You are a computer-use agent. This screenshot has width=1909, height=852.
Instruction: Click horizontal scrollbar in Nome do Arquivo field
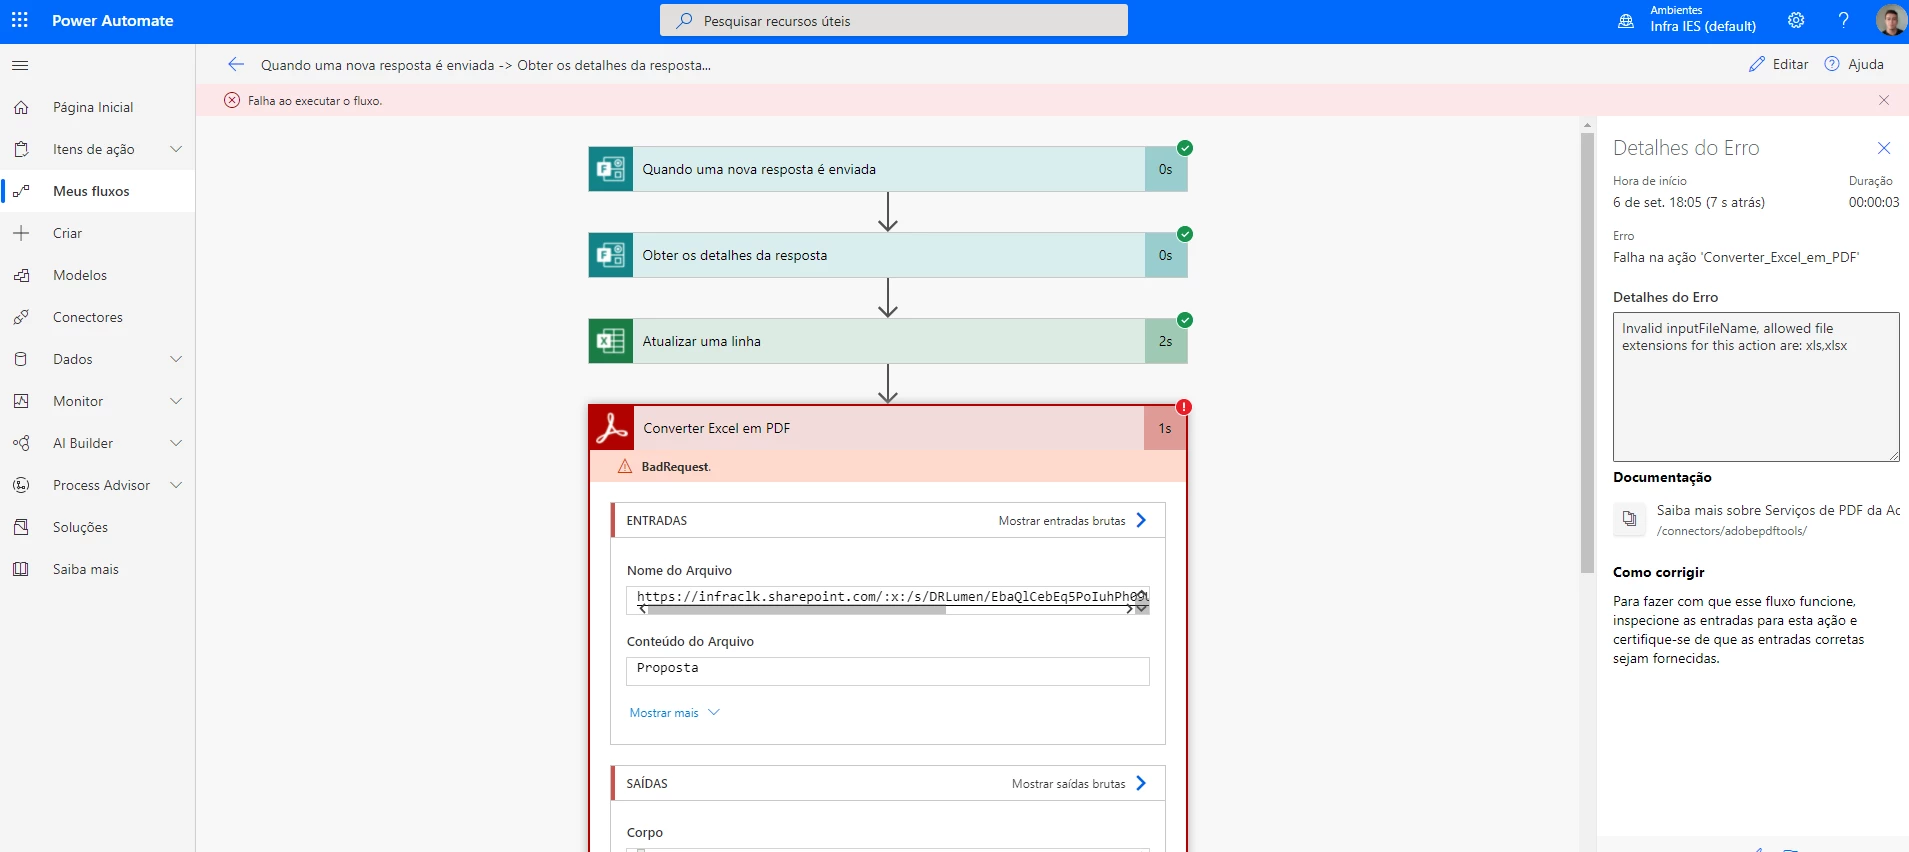pyautogui.click(x=796, y=609)
